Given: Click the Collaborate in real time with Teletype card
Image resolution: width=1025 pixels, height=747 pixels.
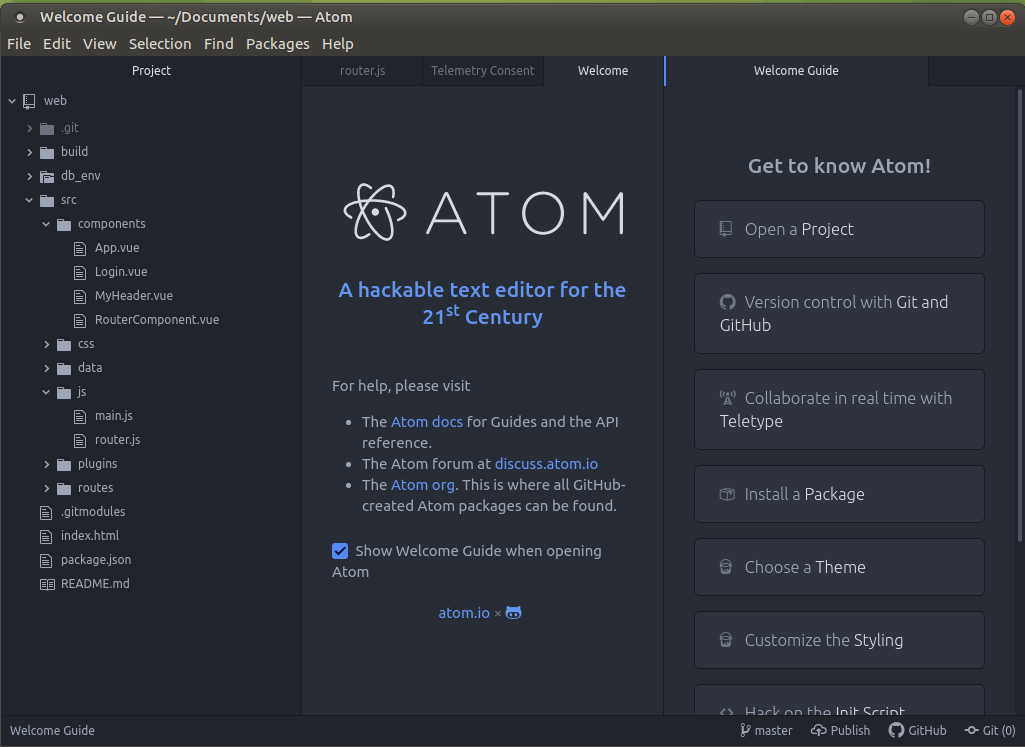Looking at the screenshot, I should 839,410.
